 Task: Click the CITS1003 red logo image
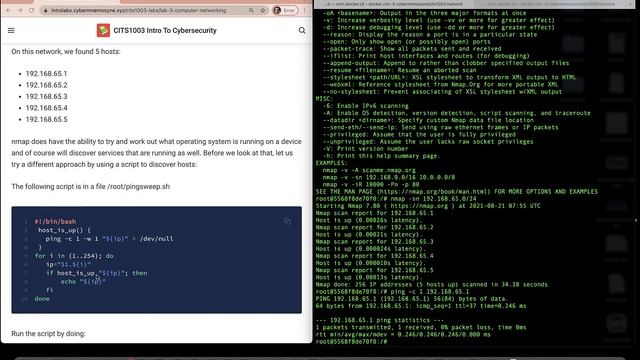[x=103, y=30]
